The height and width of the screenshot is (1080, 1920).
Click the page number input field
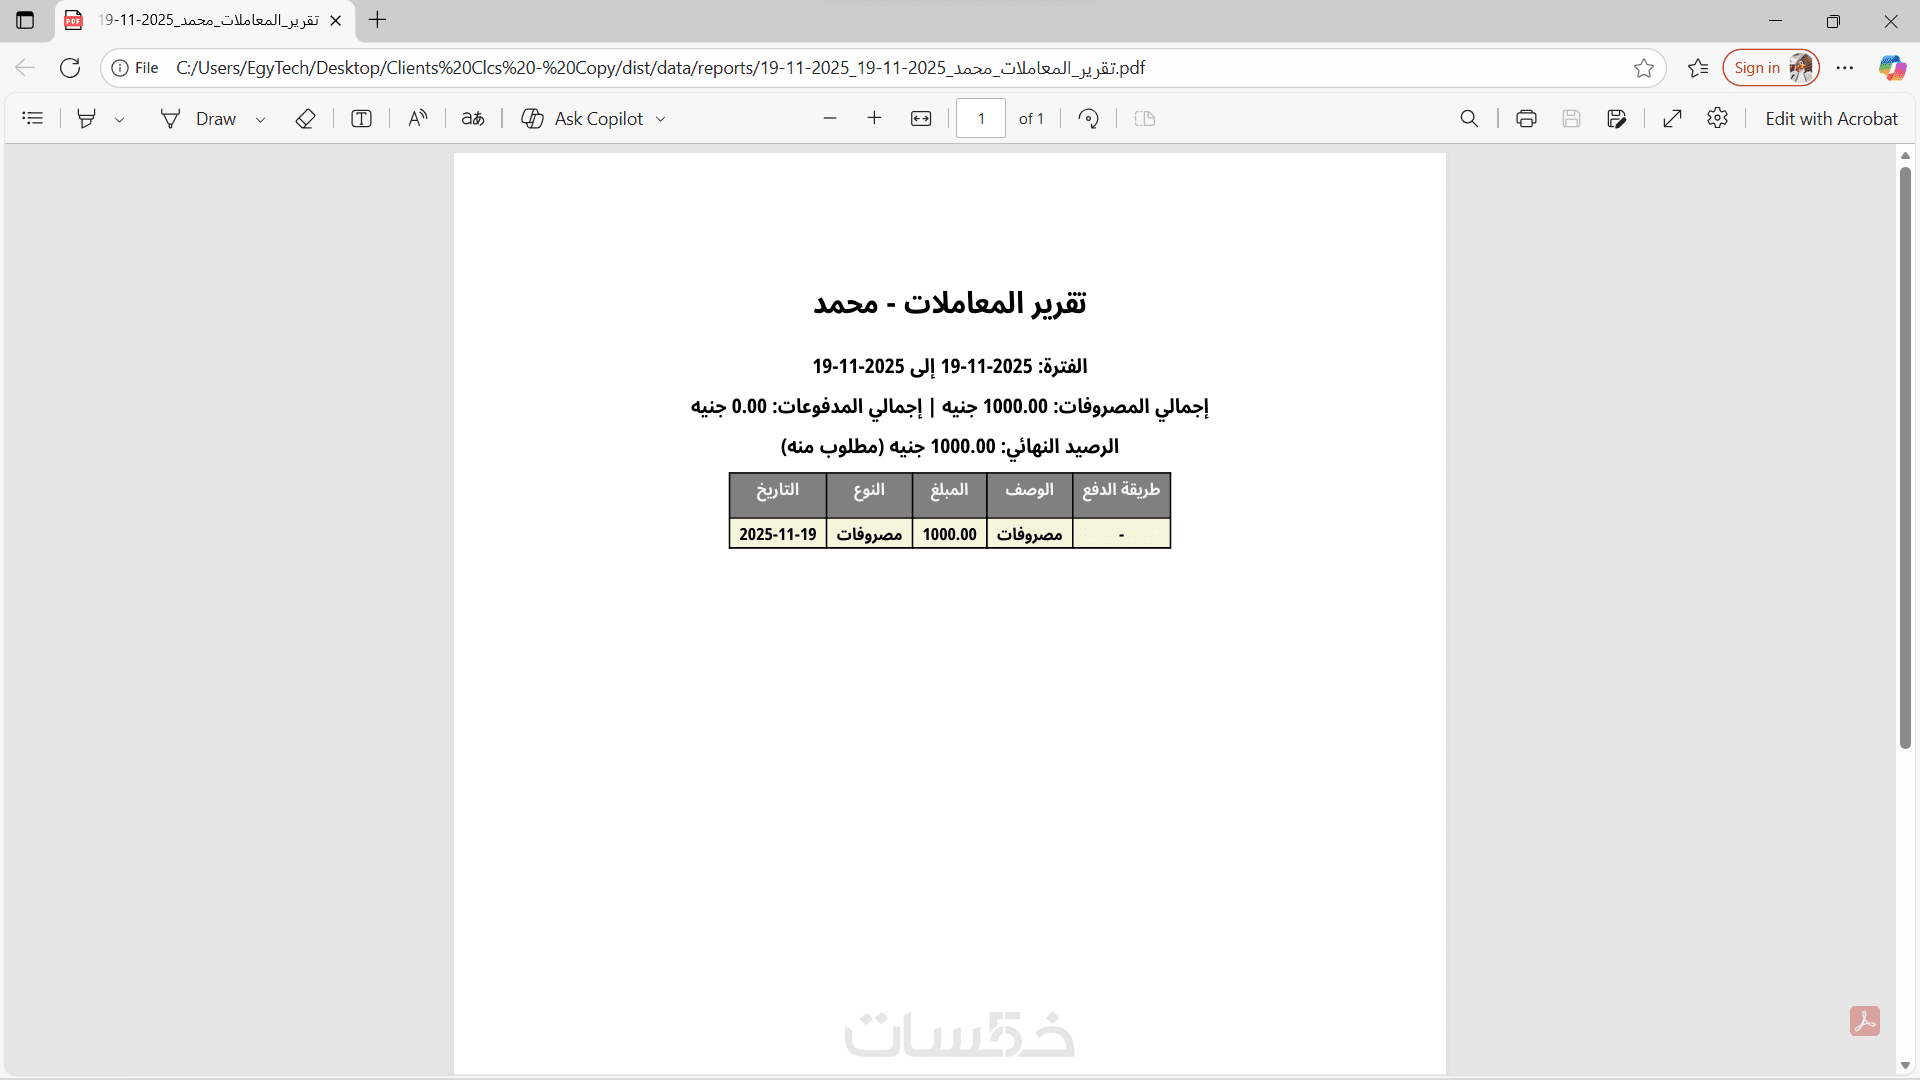(980, 119)
